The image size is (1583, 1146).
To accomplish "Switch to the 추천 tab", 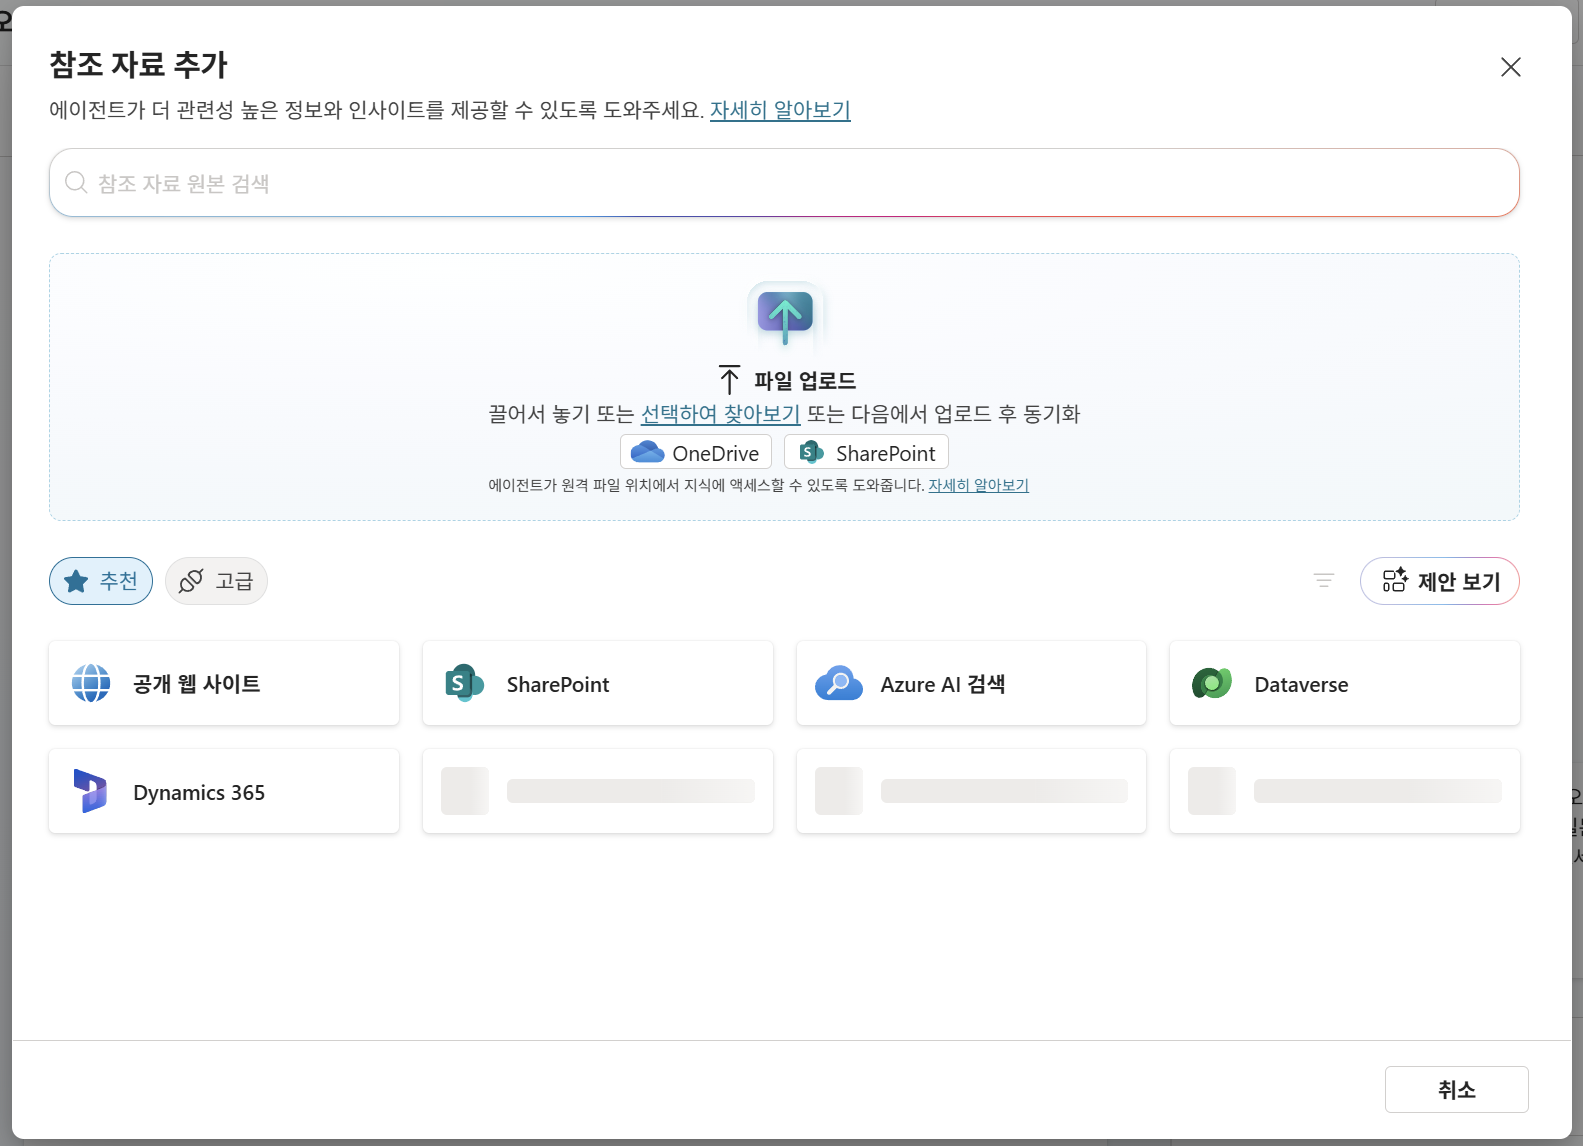I will 101,581.
